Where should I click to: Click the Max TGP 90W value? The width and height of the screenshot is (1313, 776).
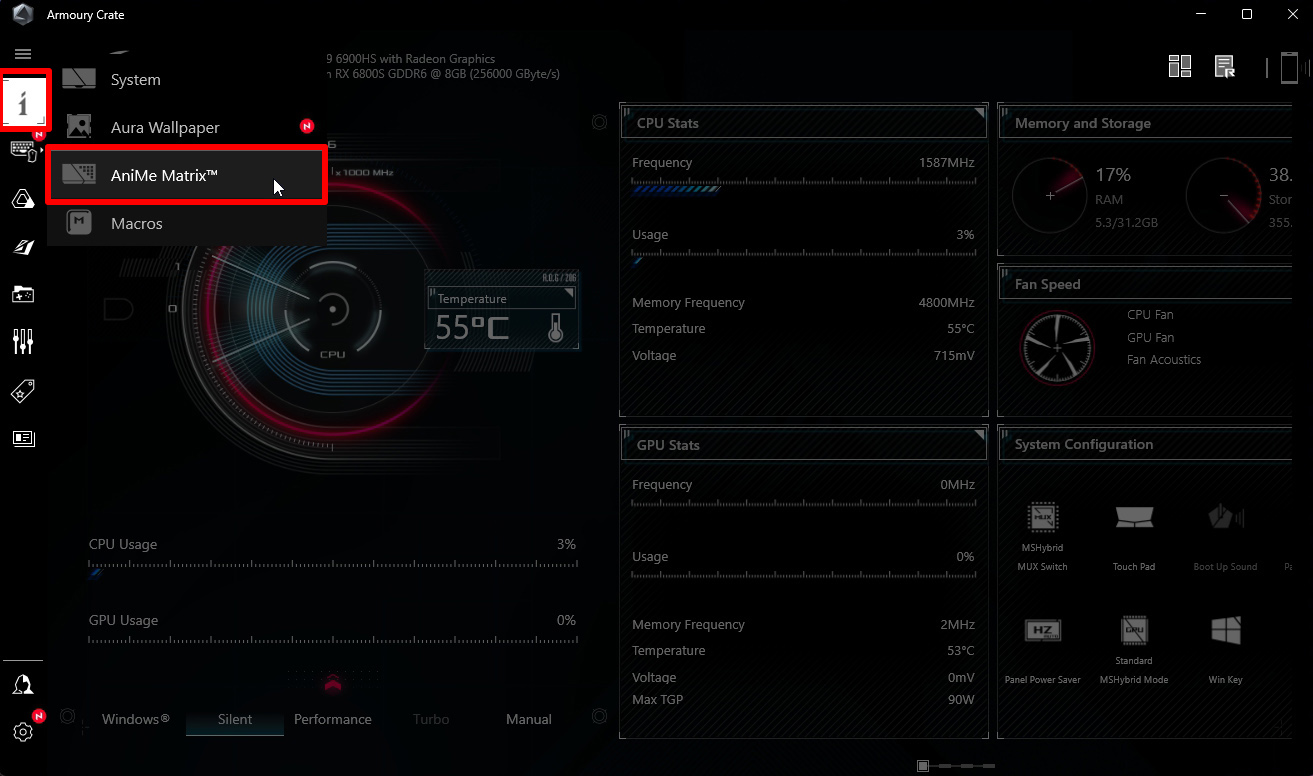(961, 699)
